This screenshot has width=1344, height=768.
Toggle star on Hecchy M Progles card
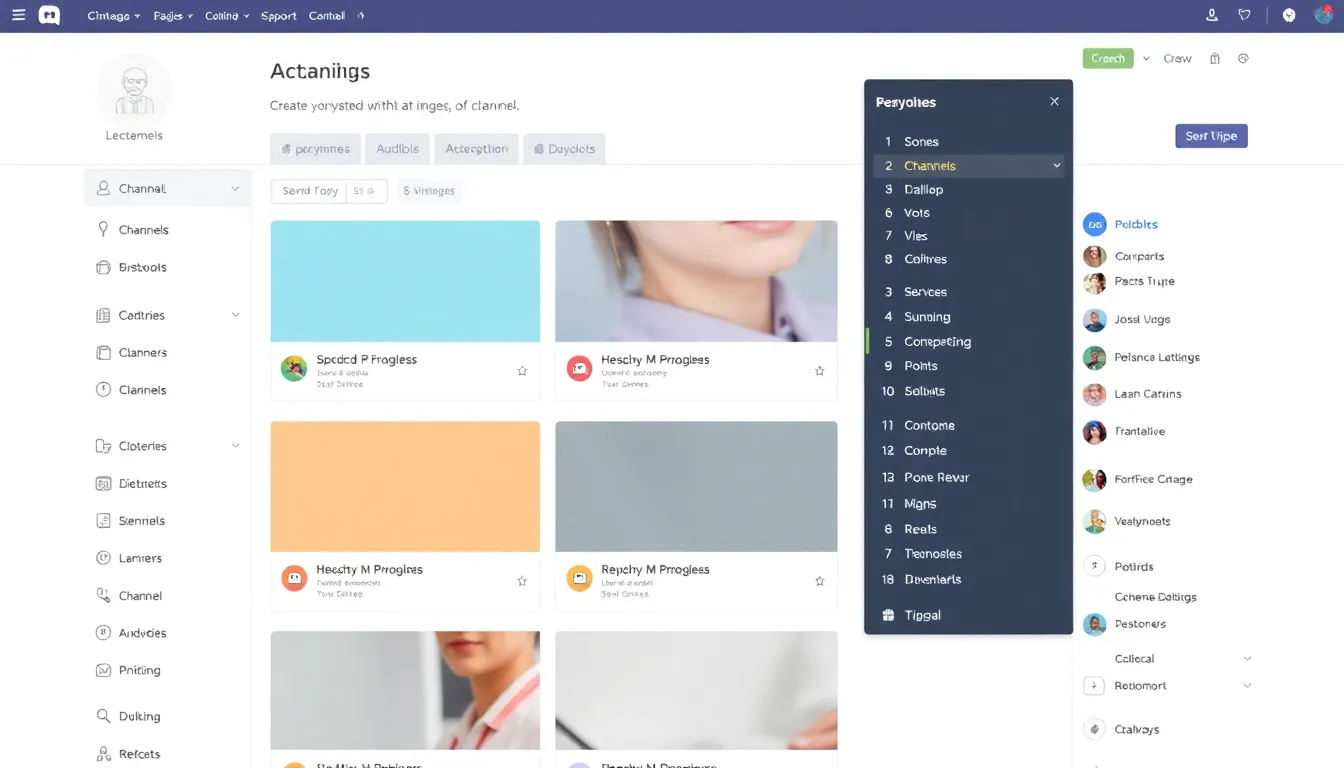pyautogui.click(x=522, y=581)
